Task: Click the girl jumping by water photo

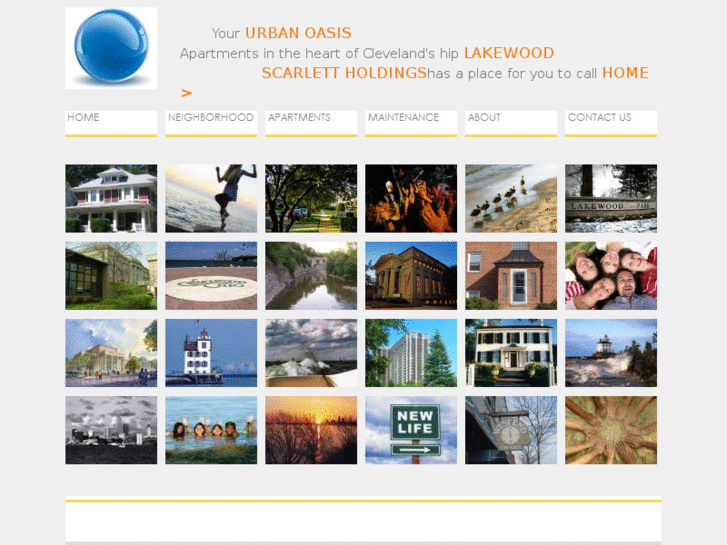Action: pyautogui.click(x=211, y=199)
